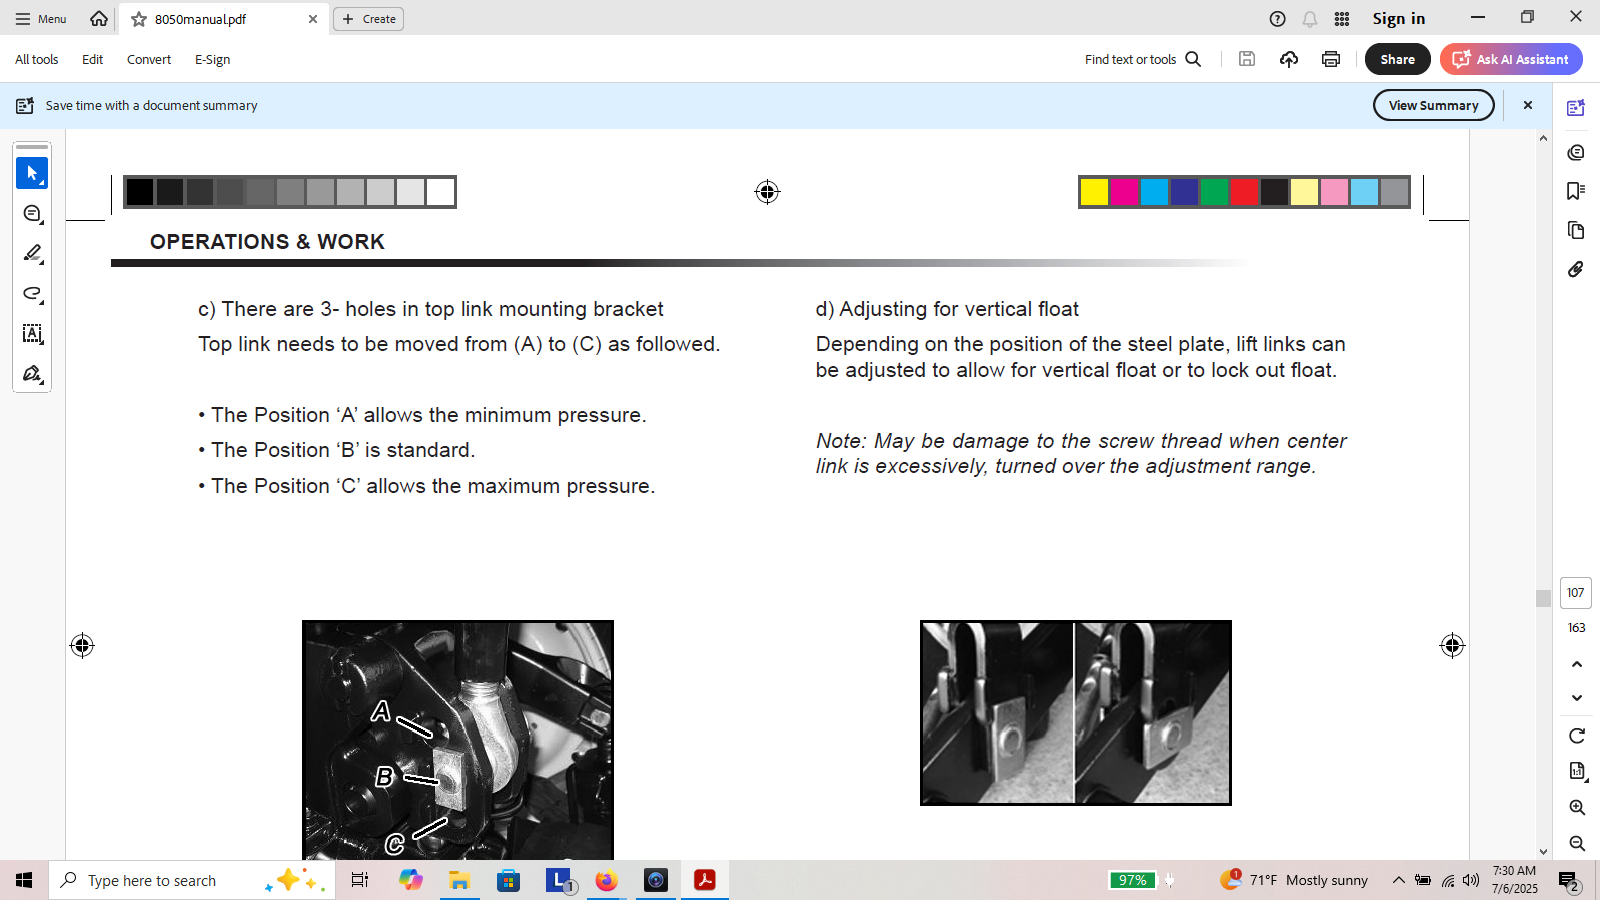This screenshot has width=1600, height=900.
Task: Click scrollbar down arrow
Action: (x=1543, y=852)
